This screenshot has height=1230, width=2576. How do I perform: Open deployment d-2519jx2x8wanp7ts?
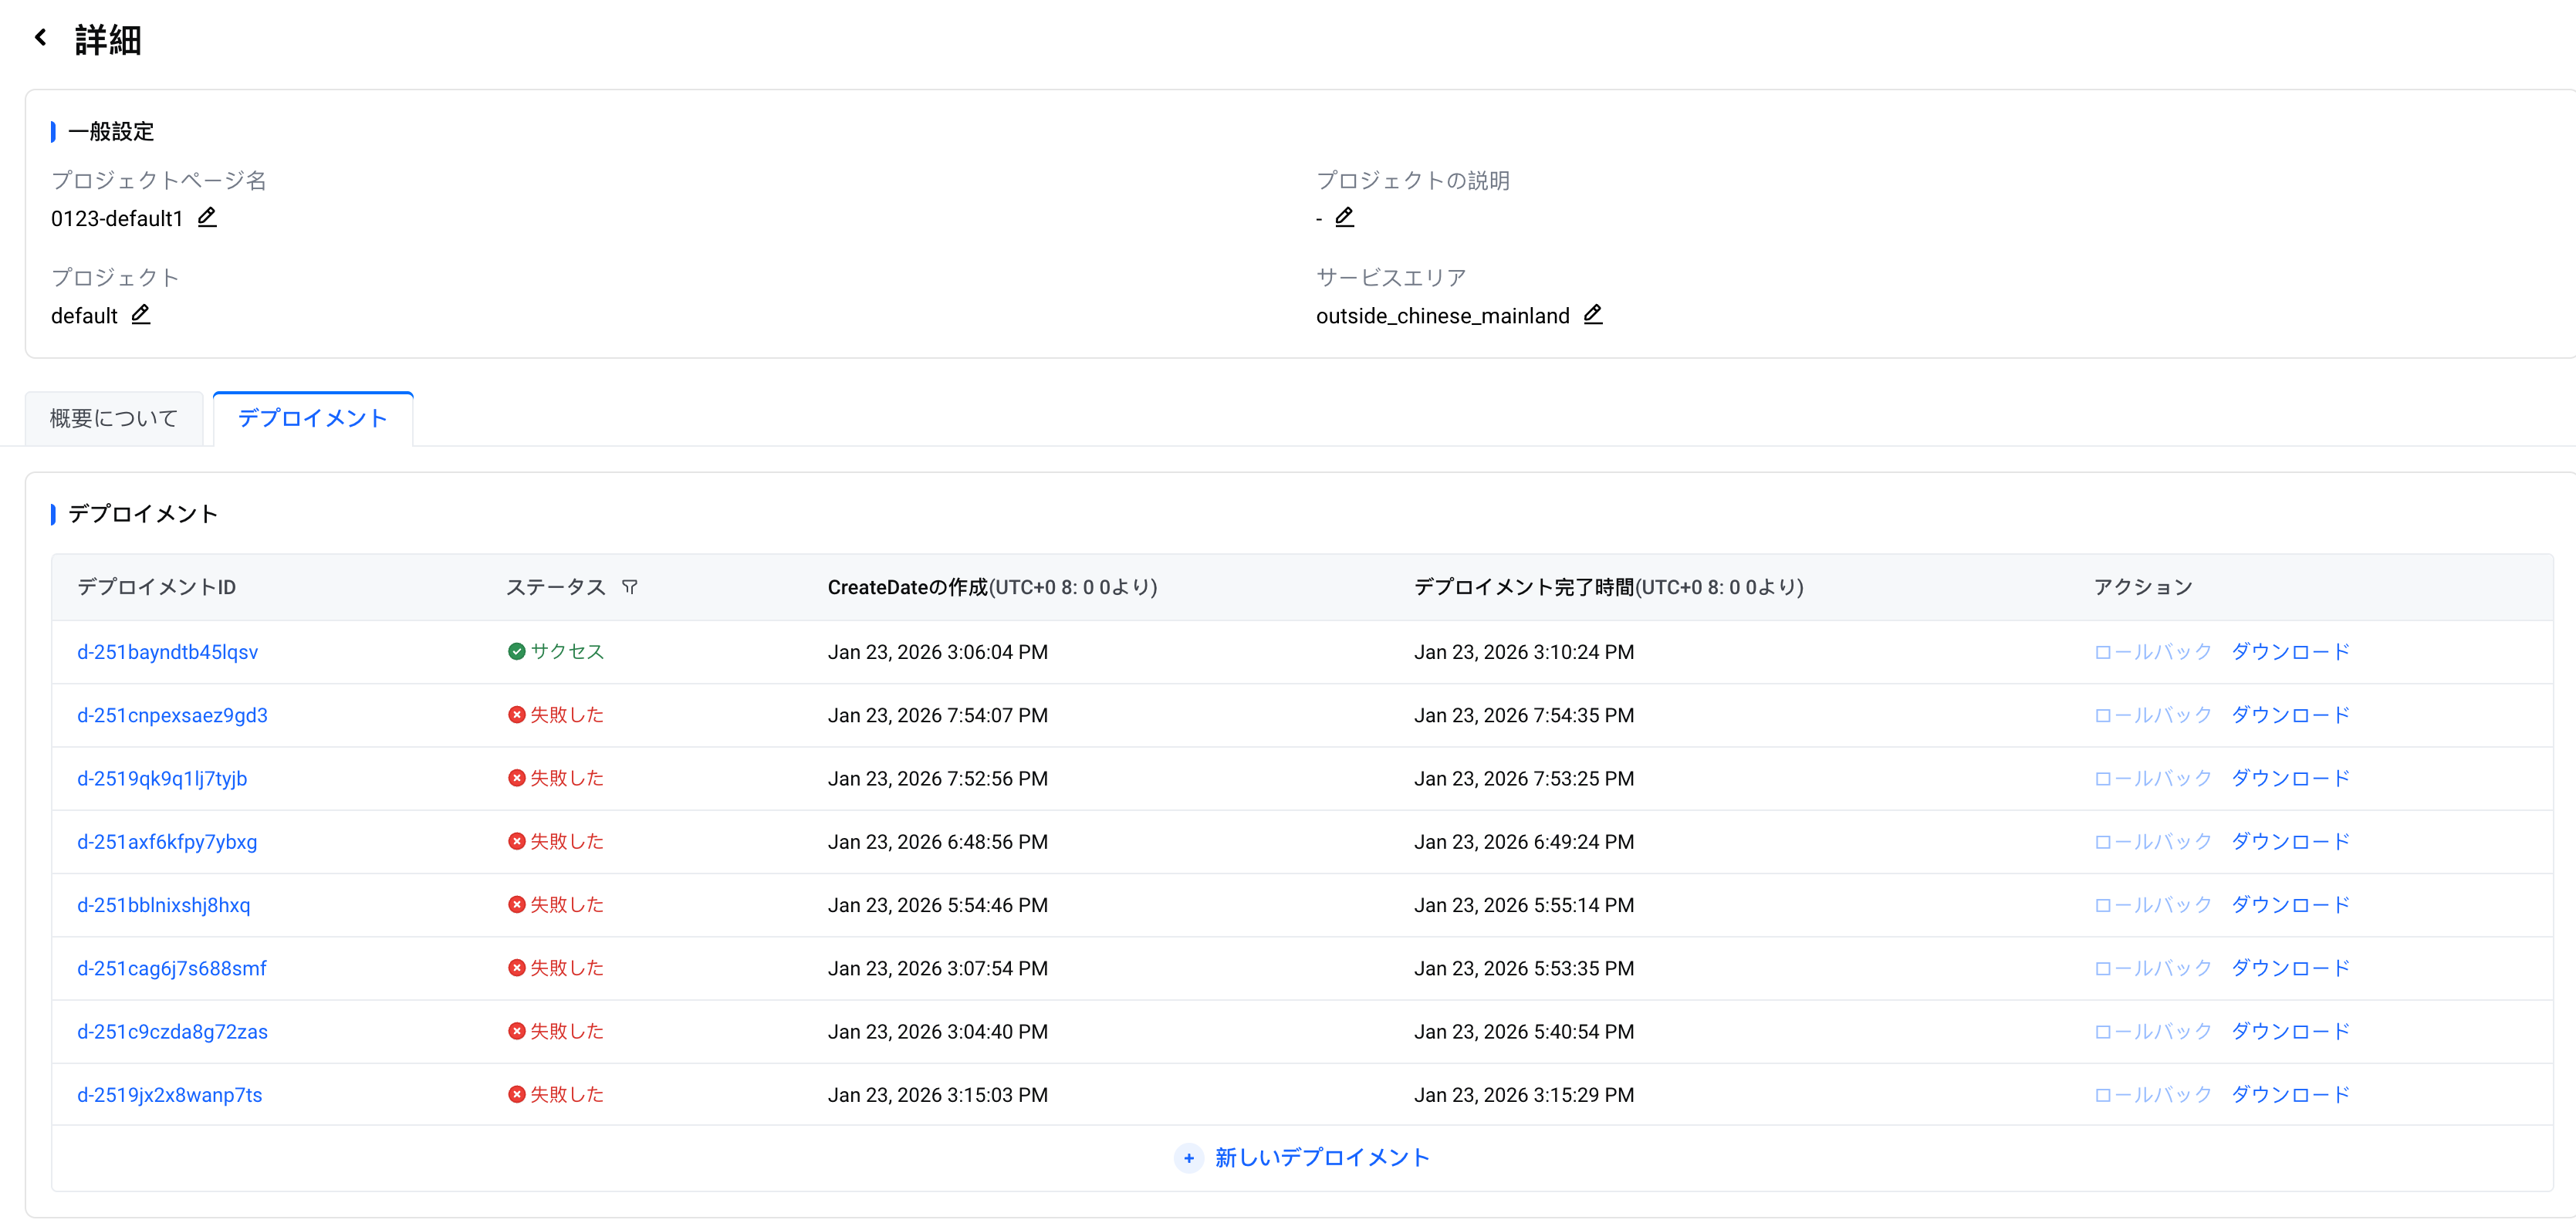170,1095
